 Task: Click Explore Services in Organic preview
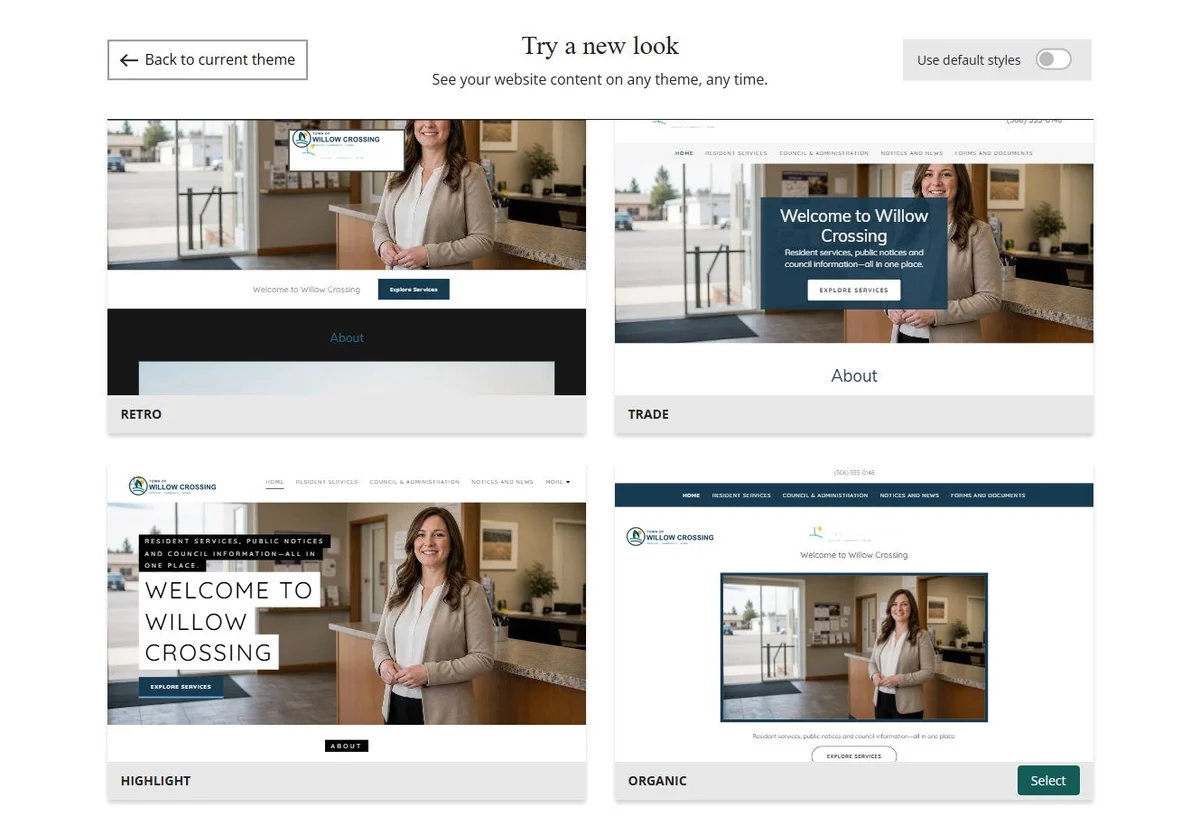[854, 756]
